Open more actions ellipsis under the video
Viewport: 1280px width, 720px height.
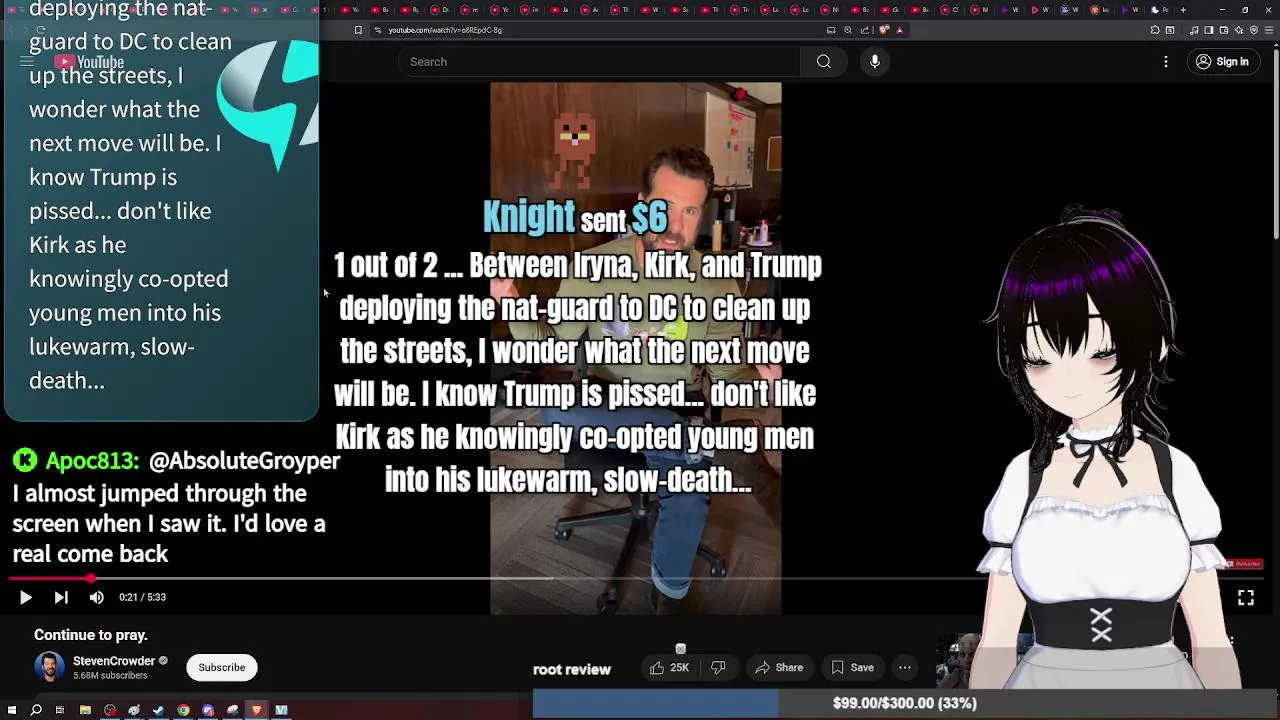905,667
